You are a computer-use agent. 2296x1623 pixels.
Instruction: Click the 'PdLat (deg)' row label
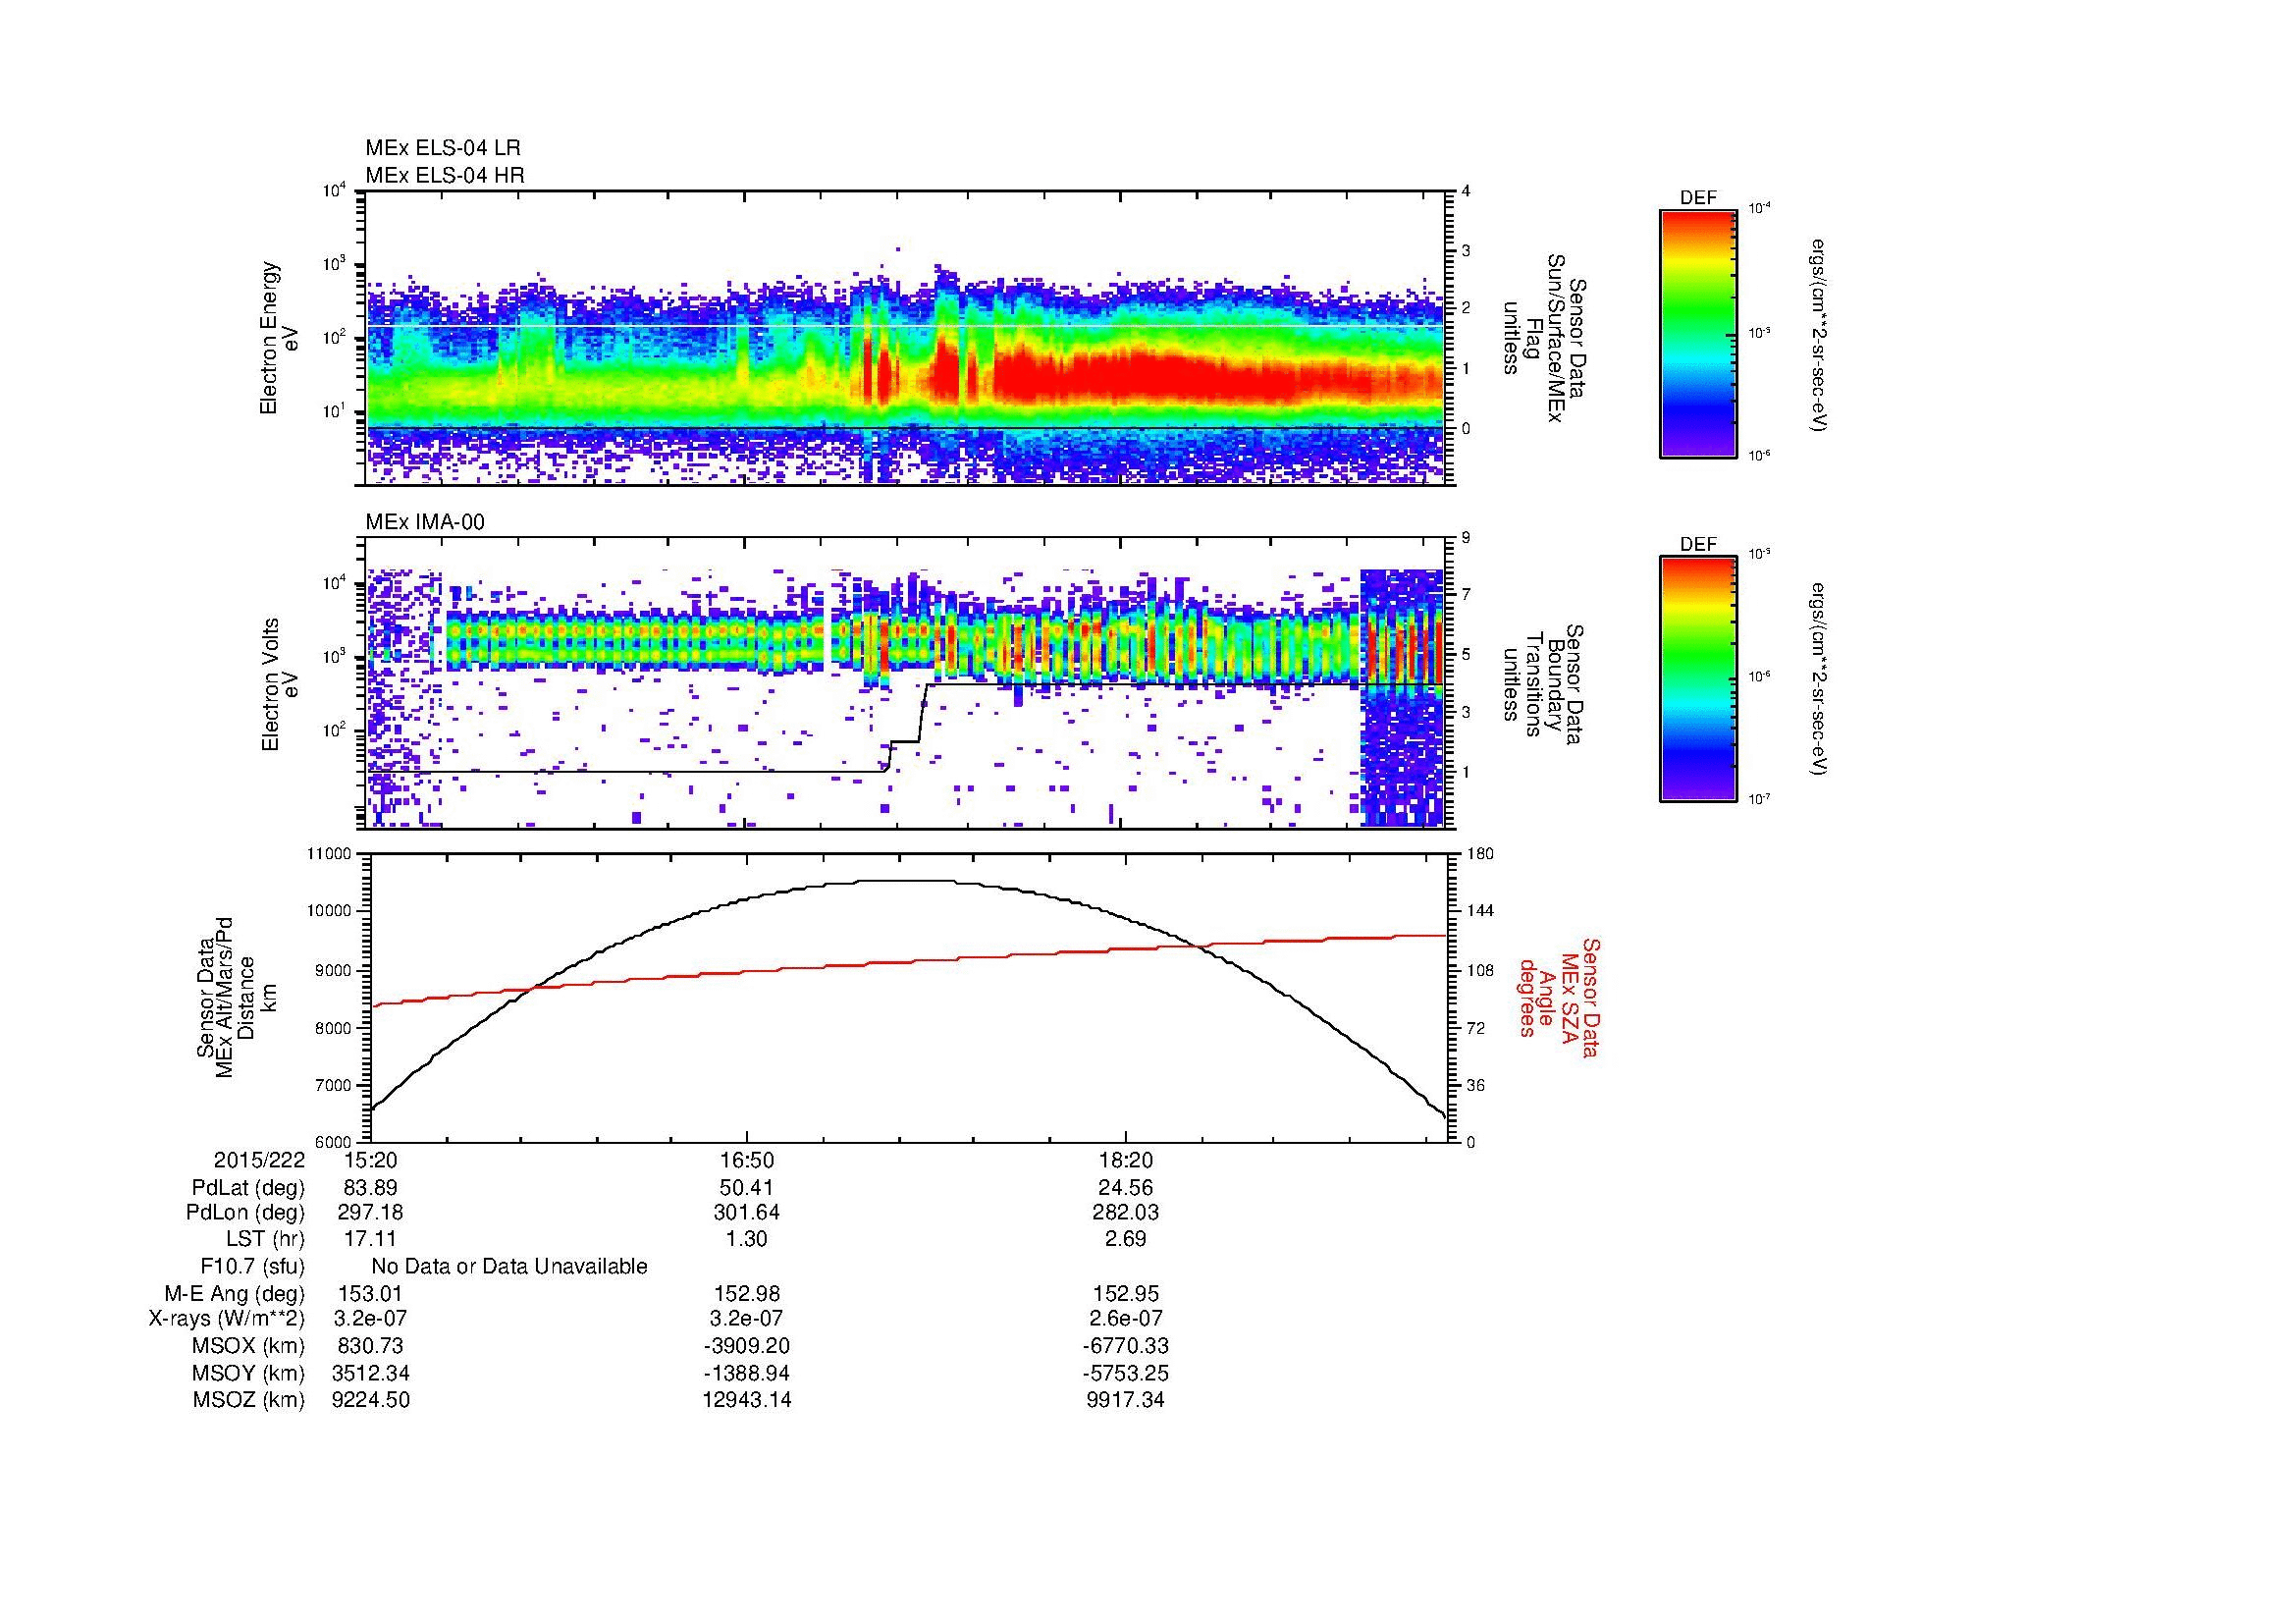click(x=249, y=1188)
